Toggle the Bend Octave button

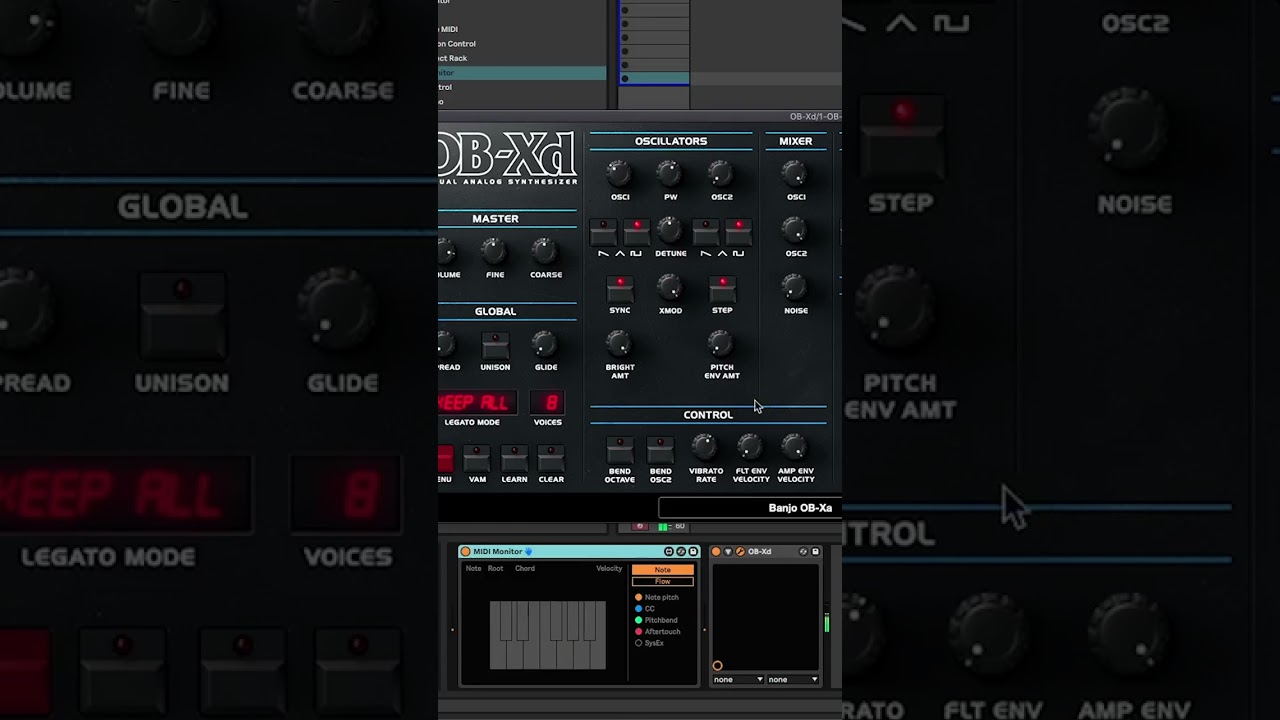pos(620,450)
